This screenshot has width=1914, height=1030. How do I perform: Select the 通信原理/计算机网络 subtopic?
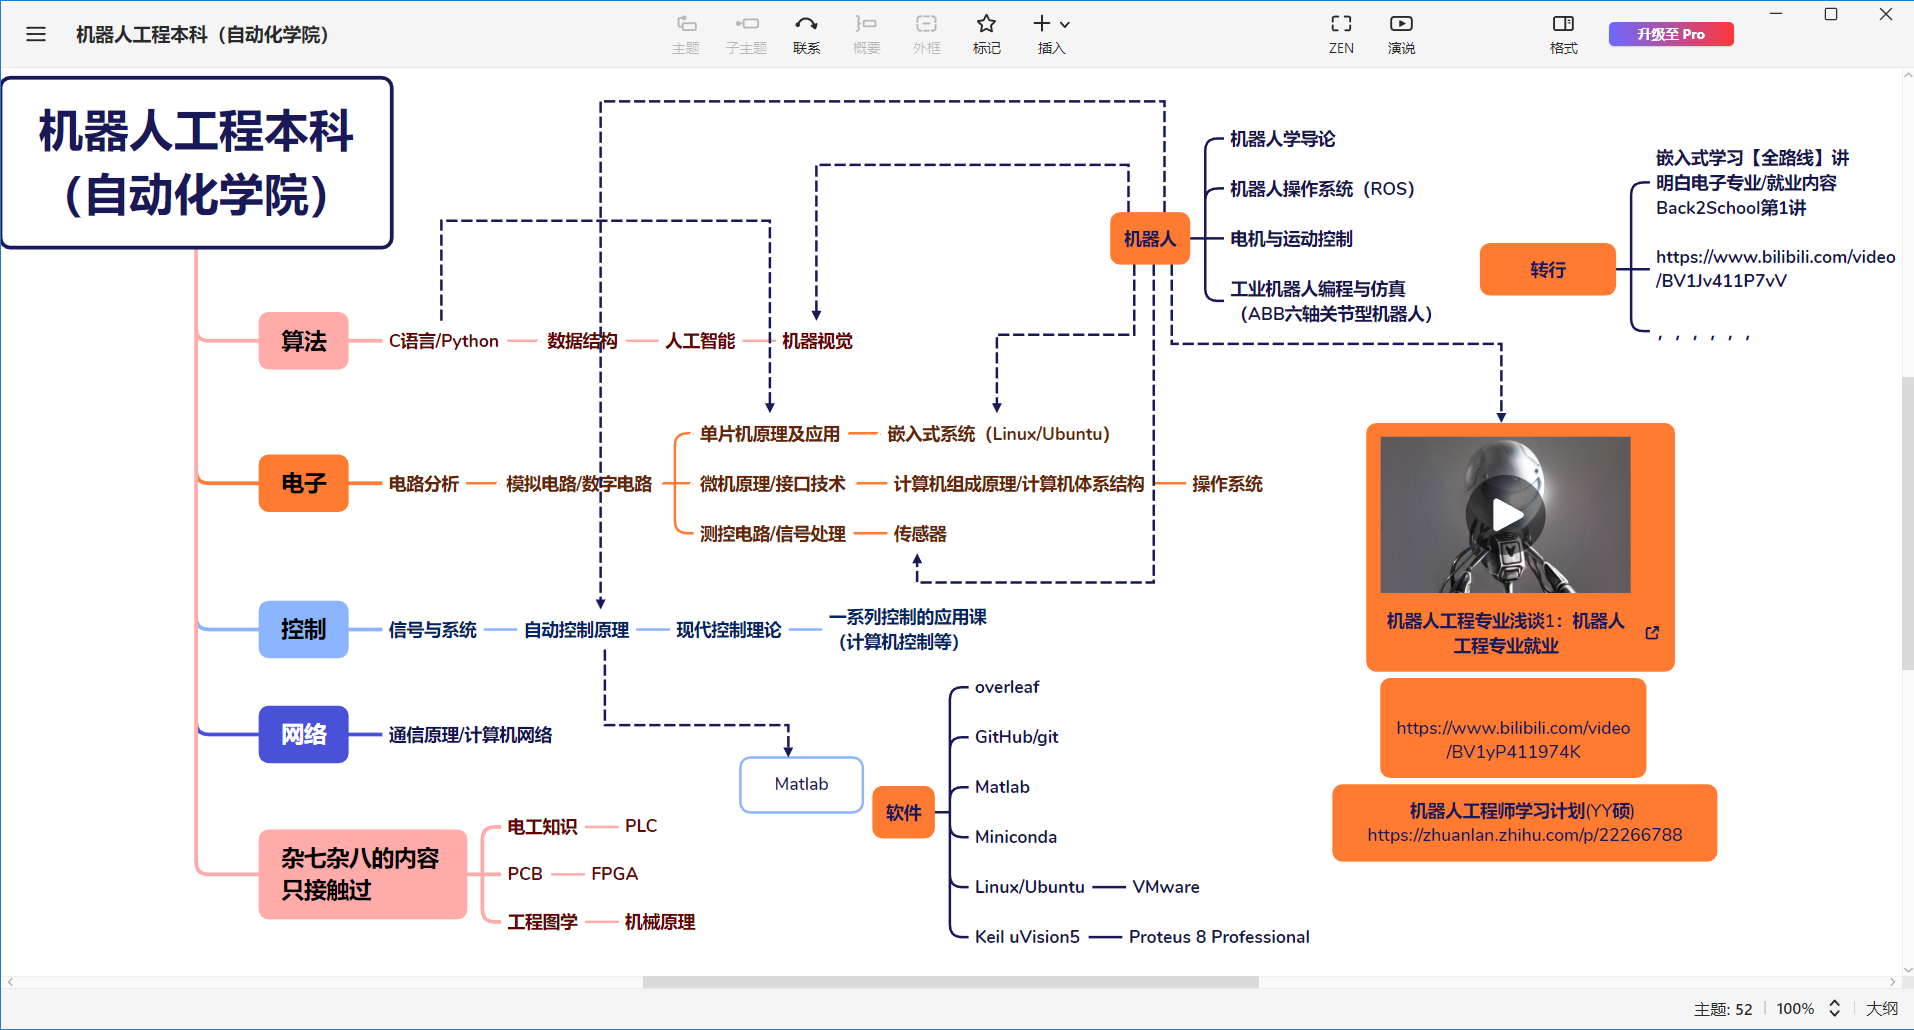pyautogui.click(x=470, y=735)
